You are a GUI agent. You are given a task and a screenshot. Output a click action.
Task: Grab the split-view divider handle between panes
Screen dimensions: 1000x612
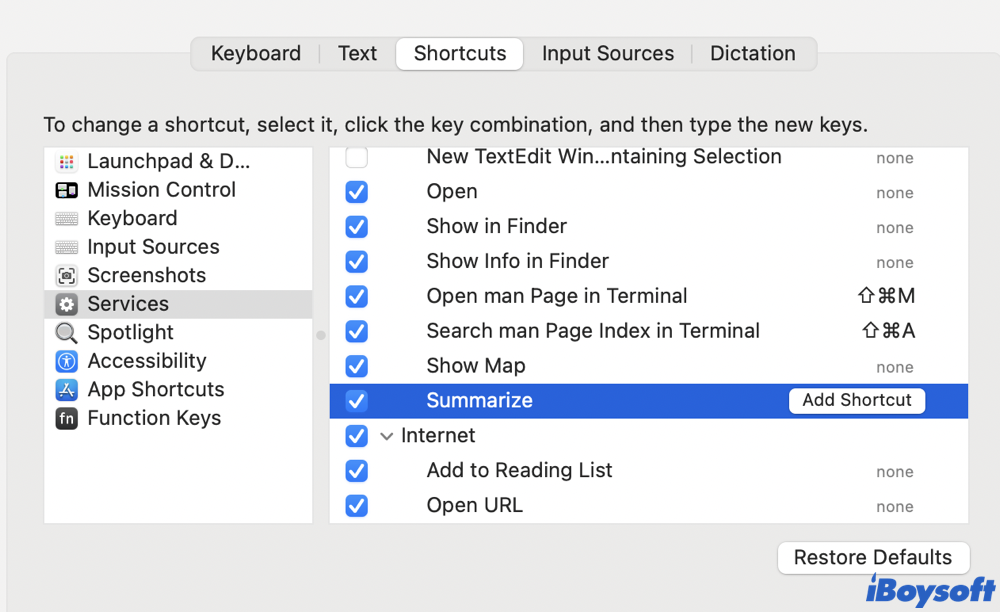tap(321, 335)
